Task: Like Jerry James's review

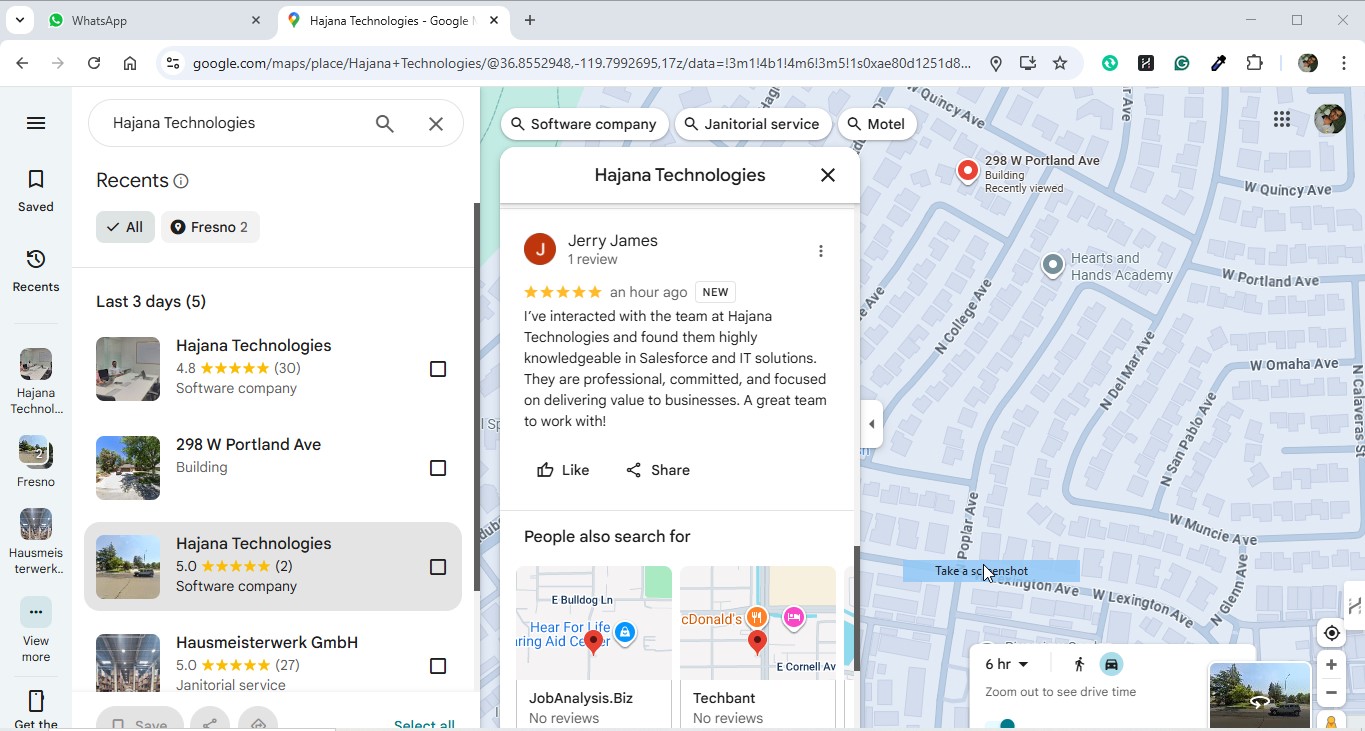Action: tap(563, 470)
